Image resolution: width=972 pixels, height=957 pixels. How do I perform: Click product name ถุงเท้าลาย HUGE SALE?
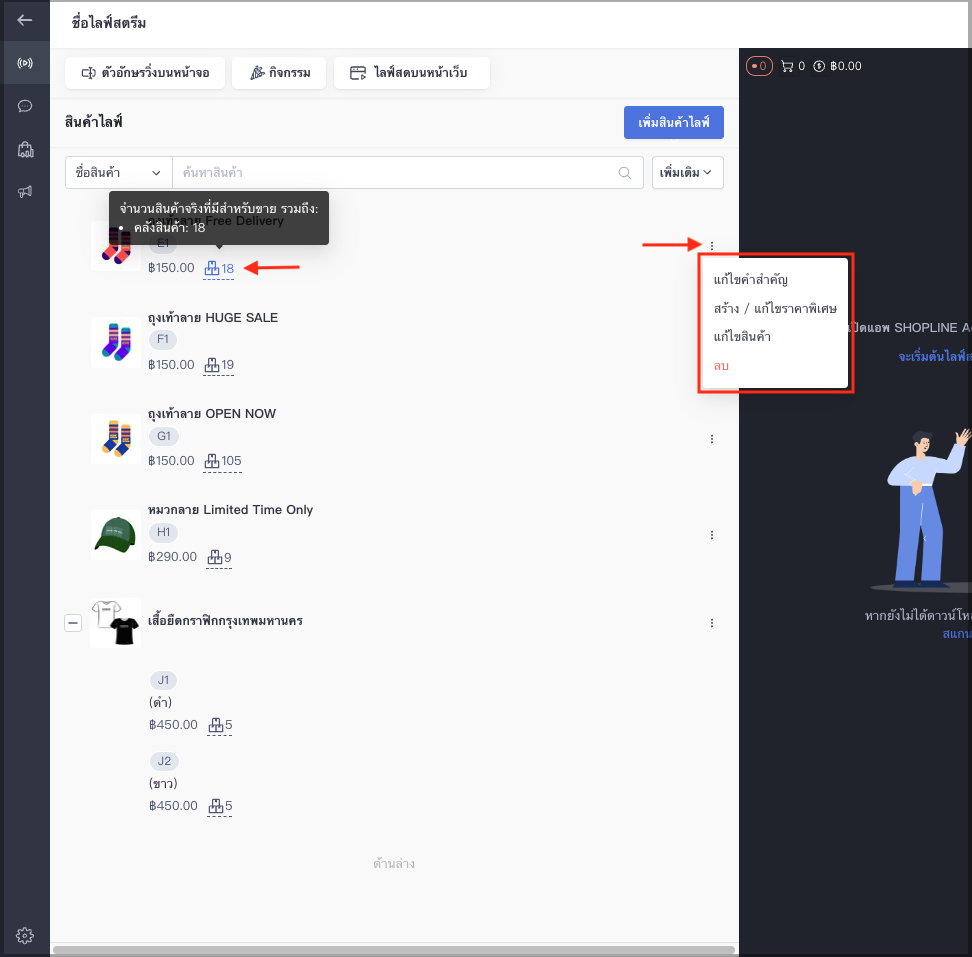pyautogui.click(x=213, y=318)
